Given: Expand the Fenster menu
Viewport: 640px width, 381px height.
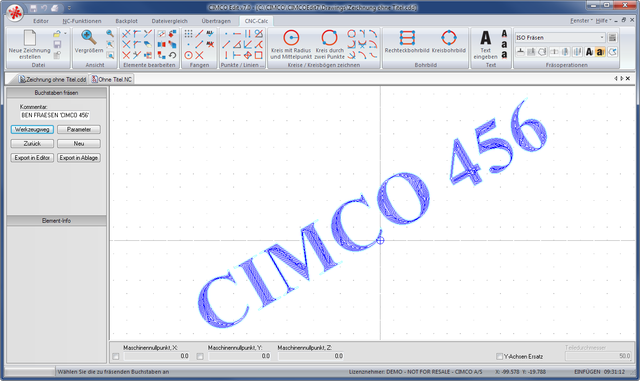Looking at the screenshot, I should click(581, 20).
